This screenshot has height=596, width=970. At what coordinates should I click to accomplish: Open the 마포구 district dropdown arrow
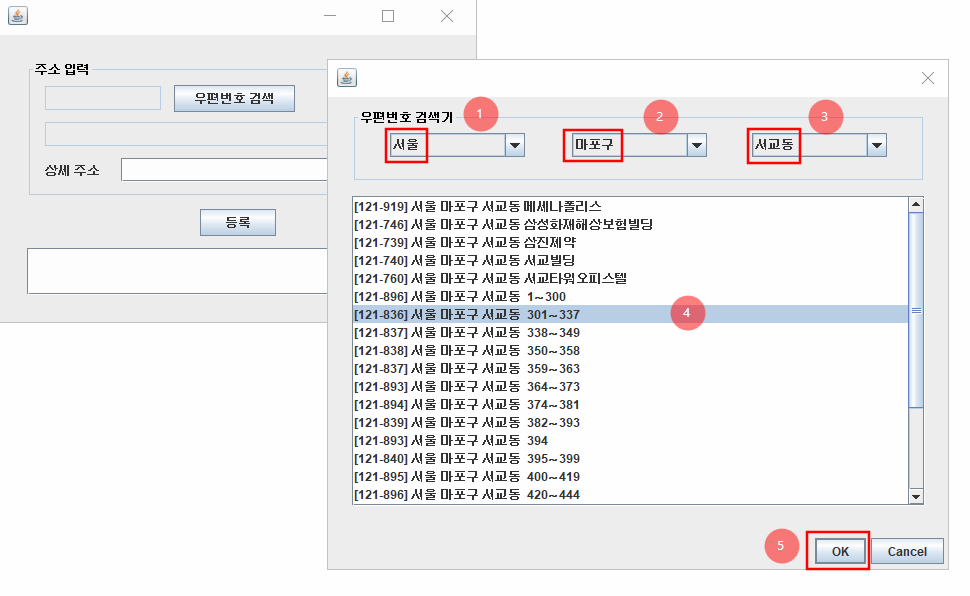697,145
